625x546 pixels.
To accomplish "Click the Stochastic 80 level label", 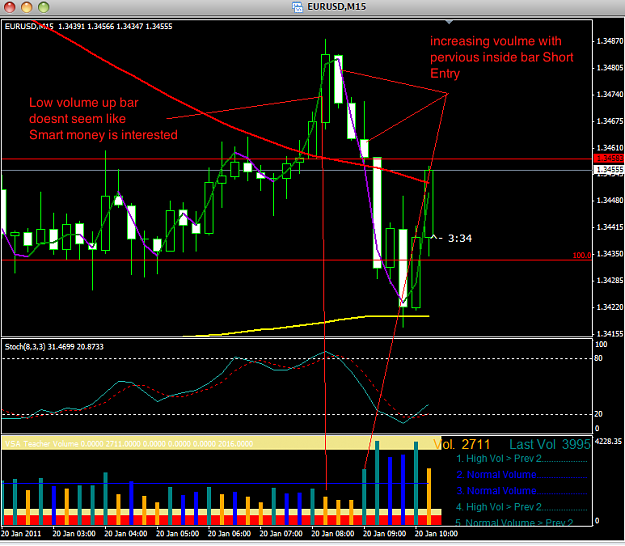I will (x=598, y=358).
